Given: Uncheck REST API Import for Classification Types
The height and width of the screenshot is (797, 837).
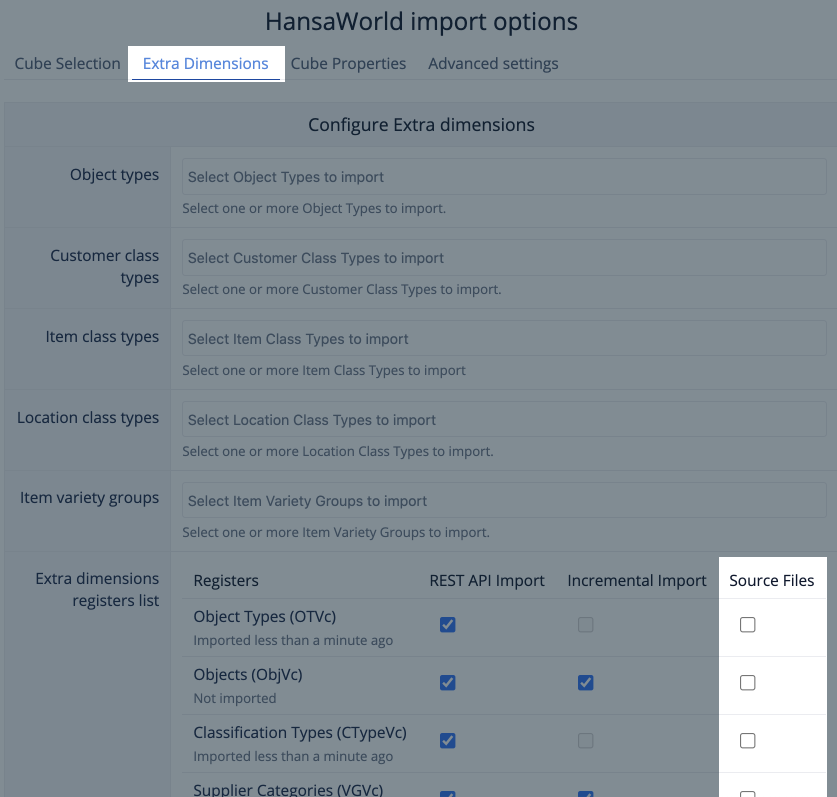Looking at the screenshot, I should coord(448,741).
